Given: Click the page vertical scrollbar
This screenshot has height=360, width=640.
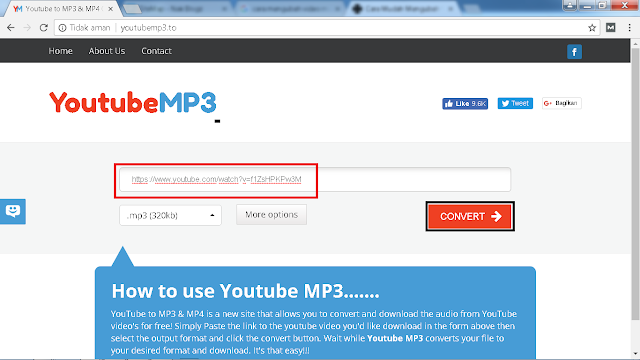Looking at the screenshot, I should pos(635,184).
